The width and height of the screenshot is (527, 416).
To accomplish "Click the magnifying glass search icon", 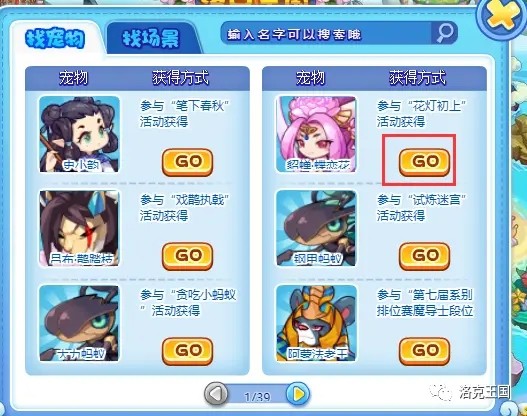I will (x=445, y=33).
